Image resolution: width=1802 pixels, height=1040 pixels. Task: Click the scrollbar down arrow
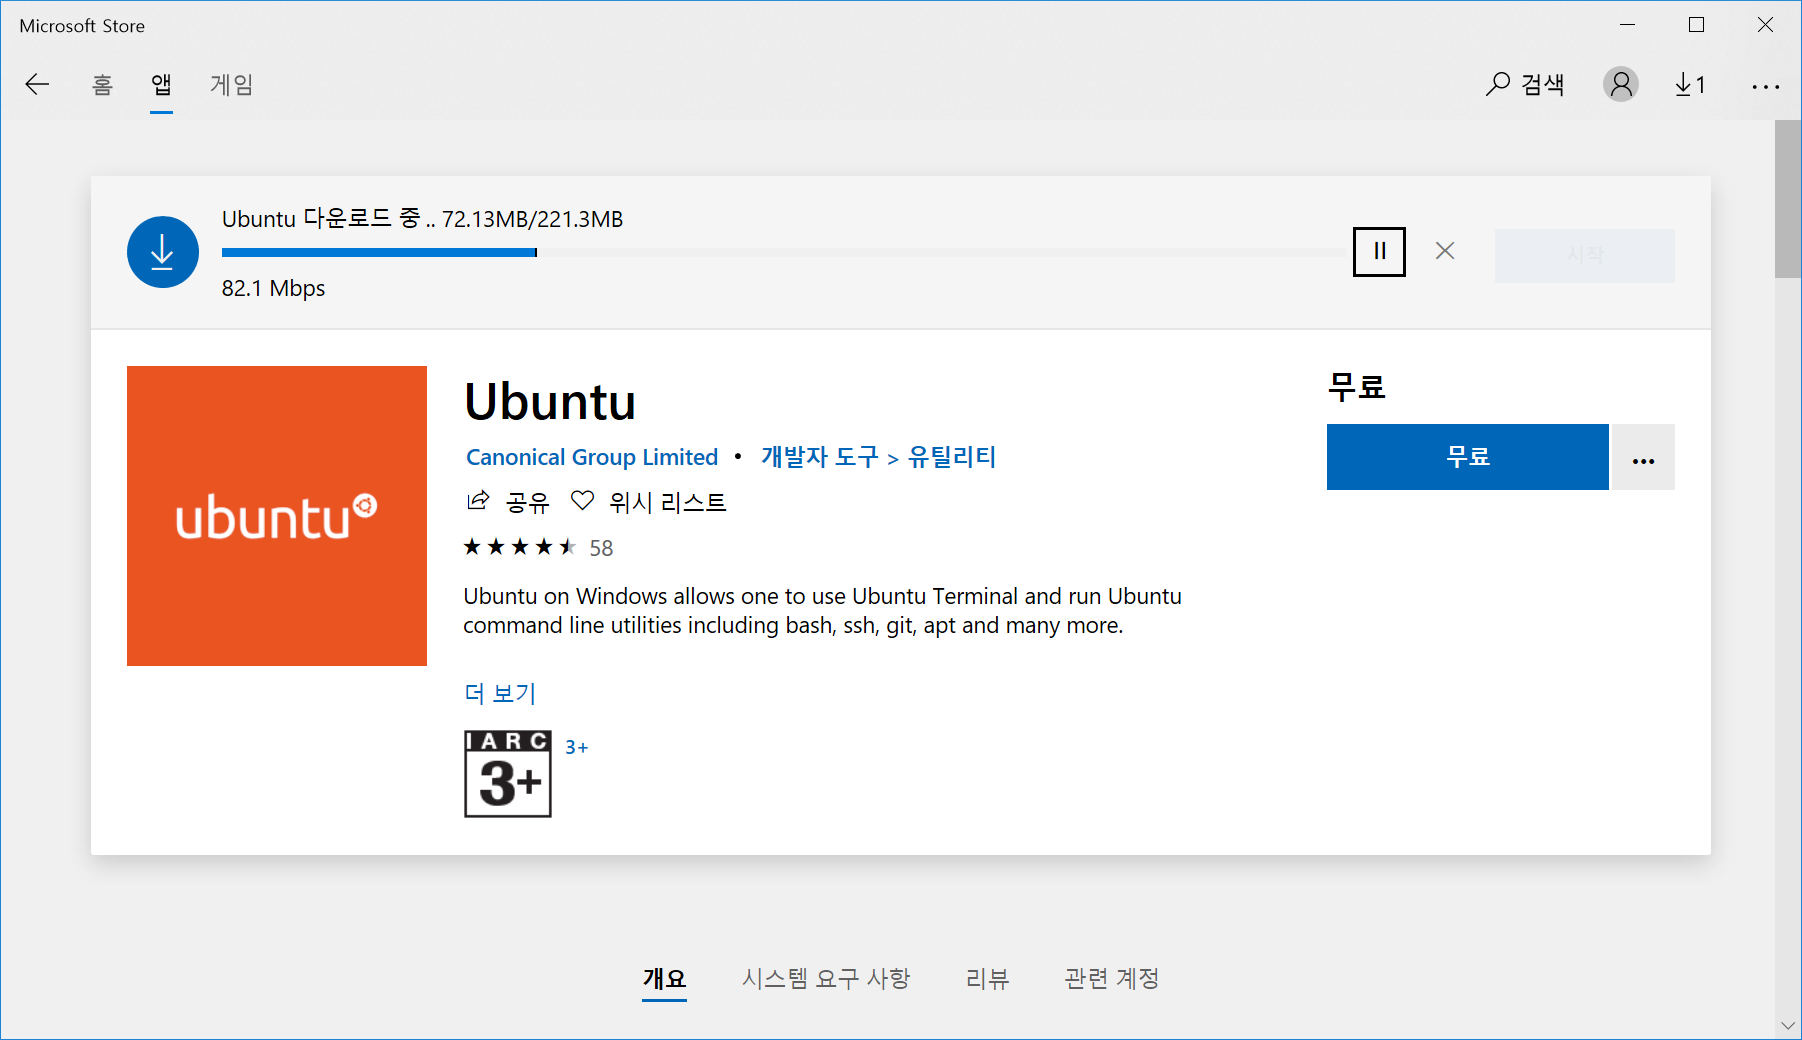1788,1026
